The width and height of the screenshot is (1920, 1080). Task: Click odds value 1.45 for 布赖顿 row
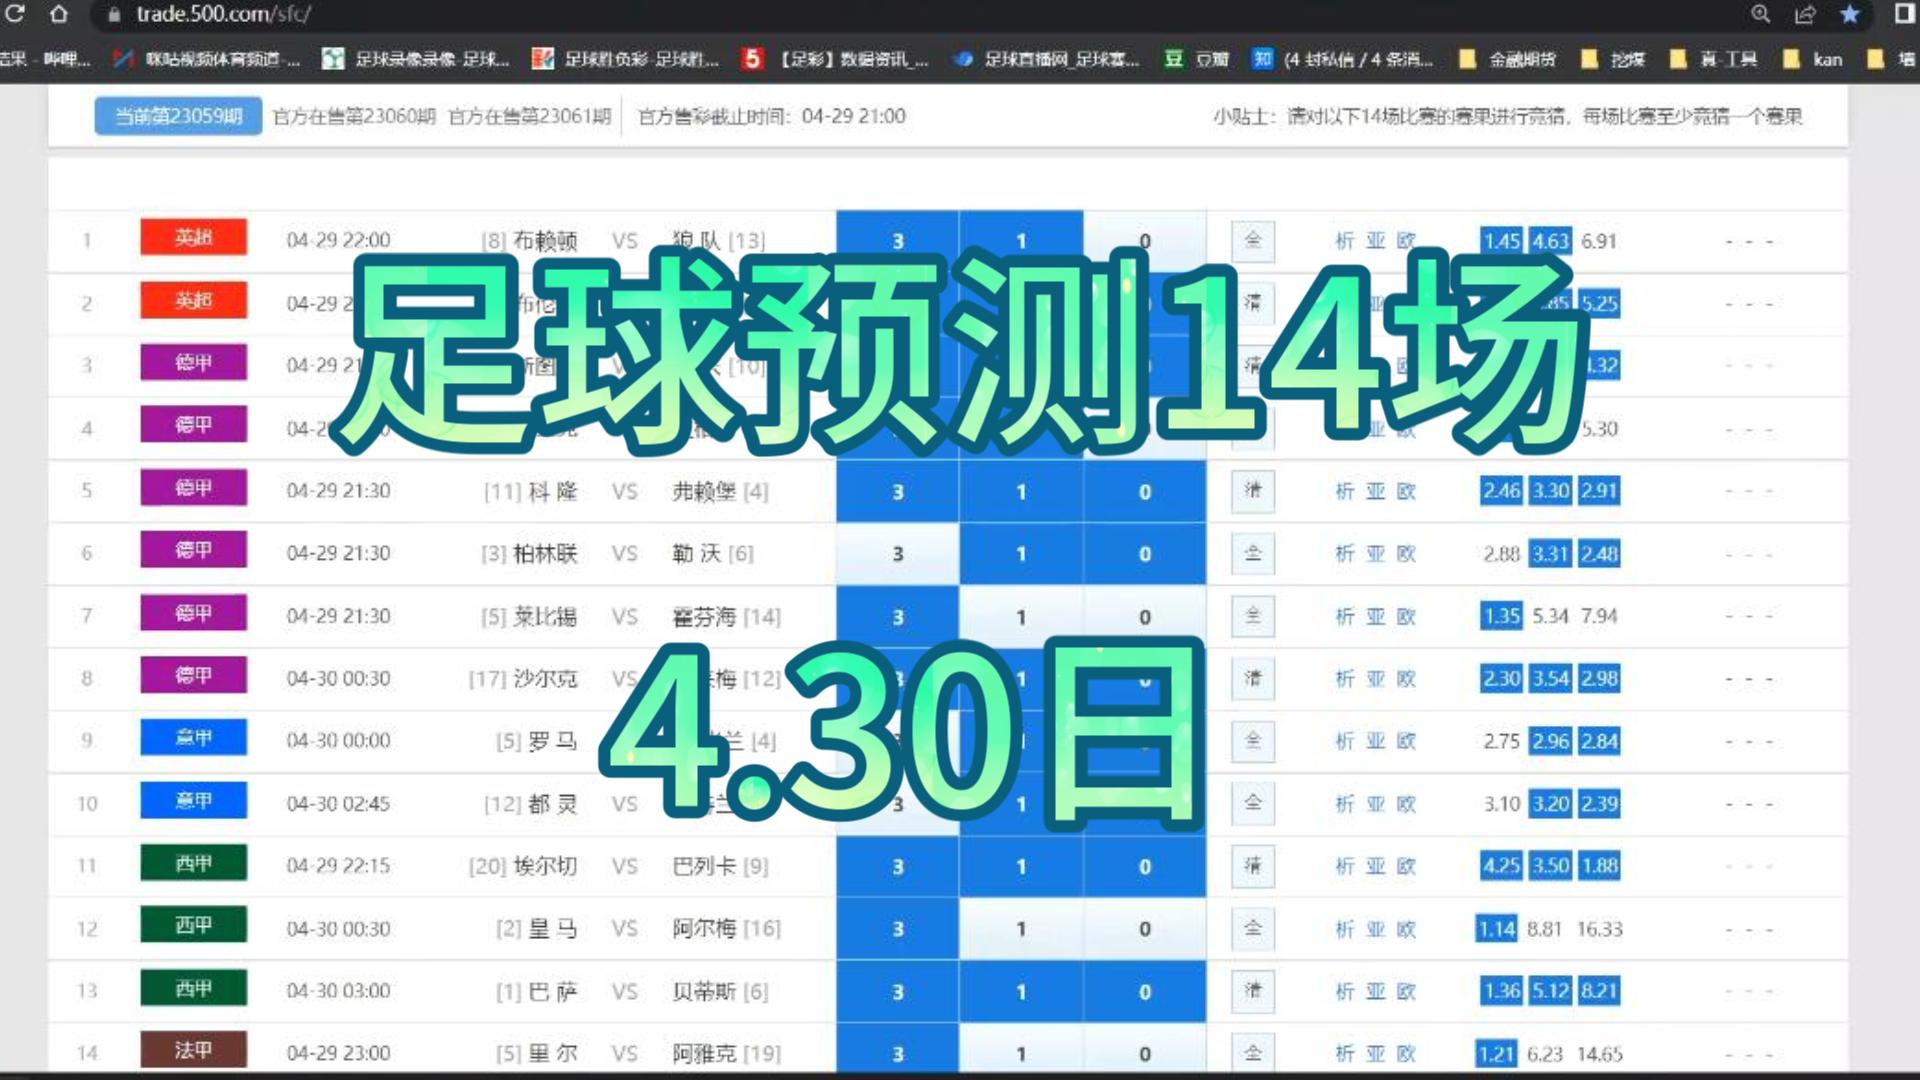(x=1501, y=241)
